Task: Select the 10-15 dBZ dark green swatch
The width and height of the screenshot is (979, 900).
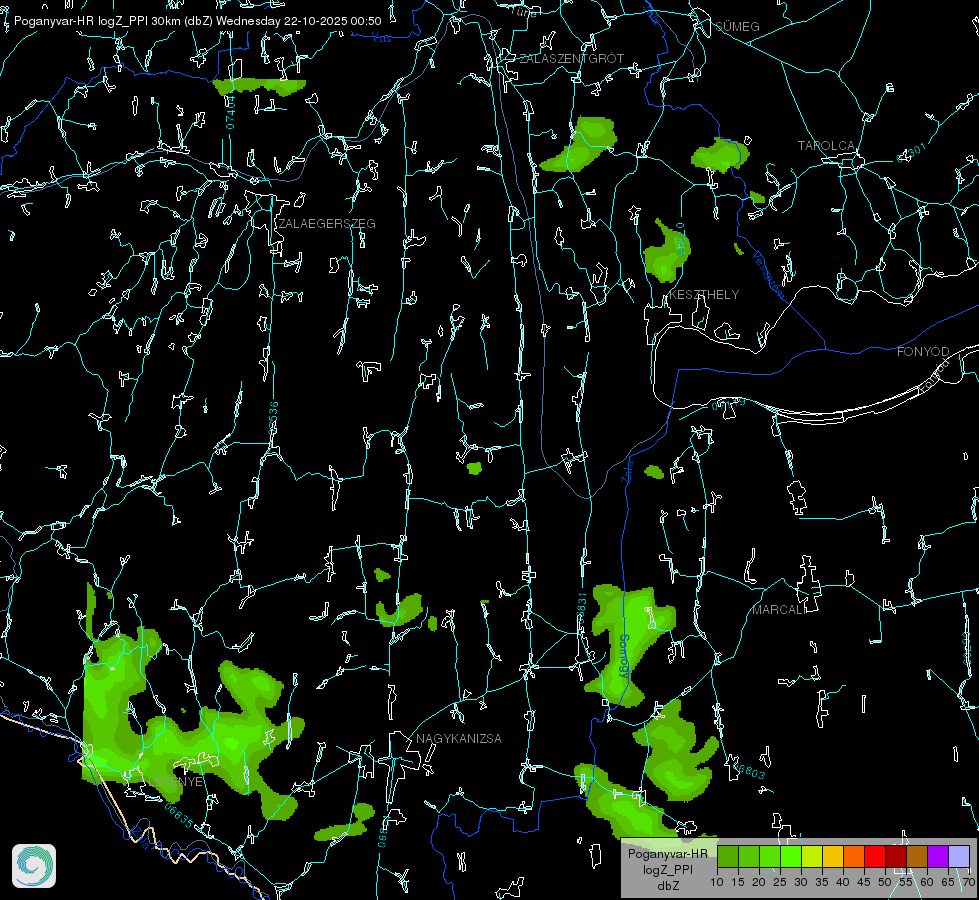Action: (728, 856)
